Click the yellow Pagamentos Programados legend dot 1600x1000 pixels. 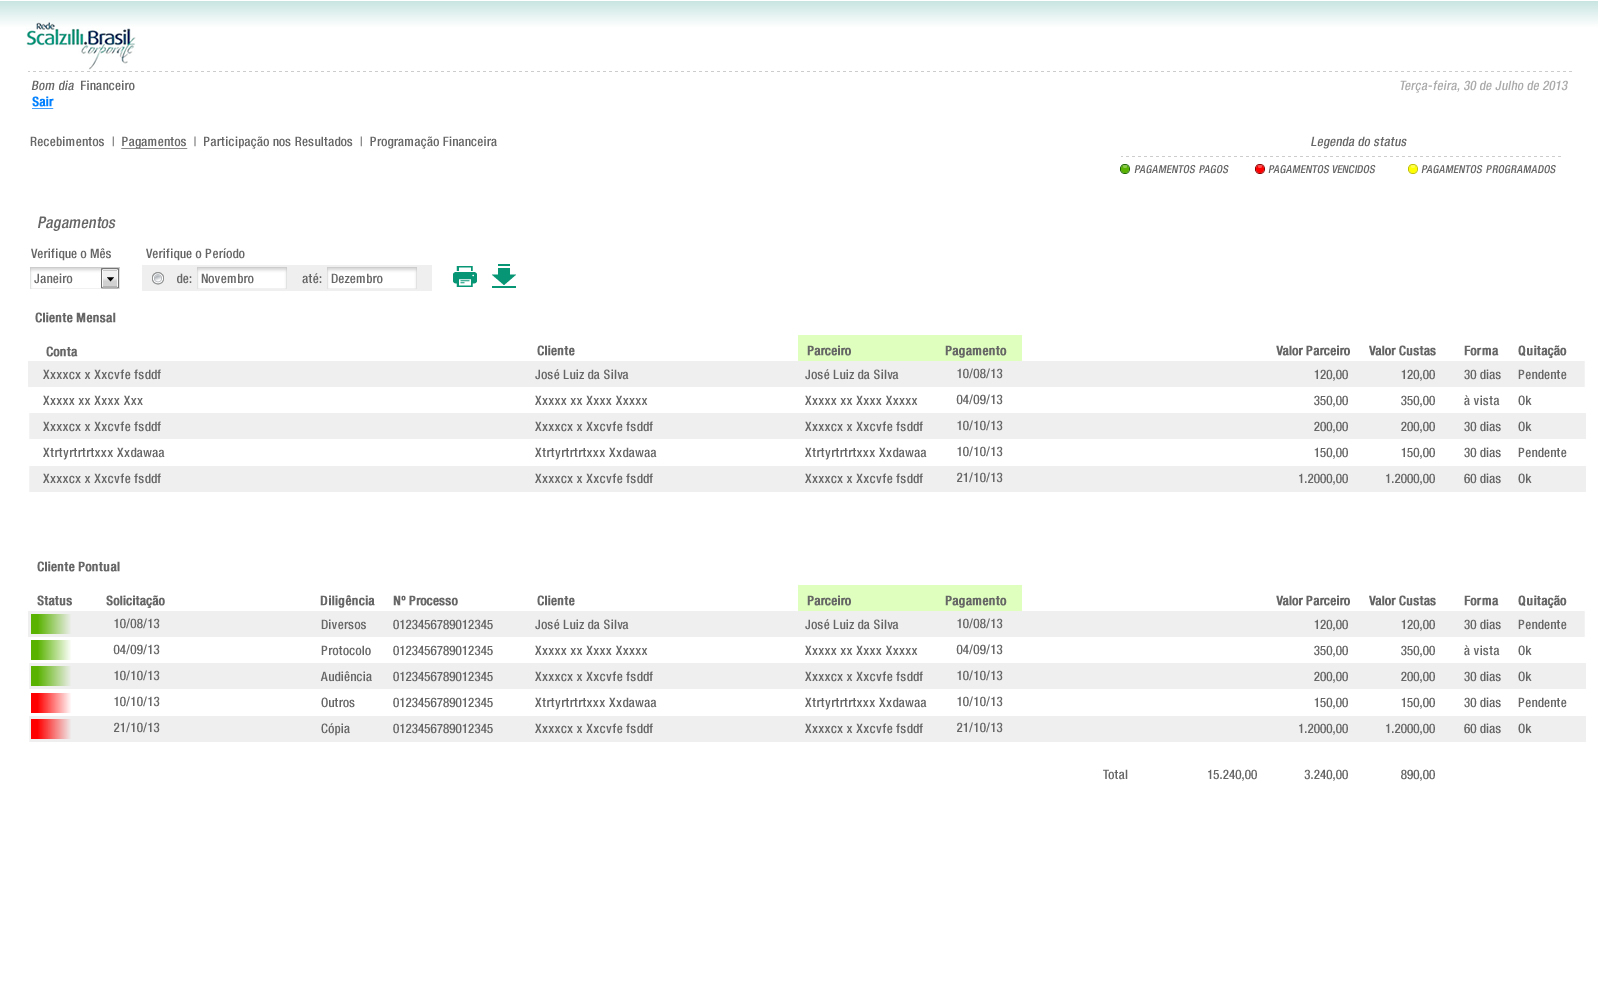pyautogui.click(x=1413, y=169)
